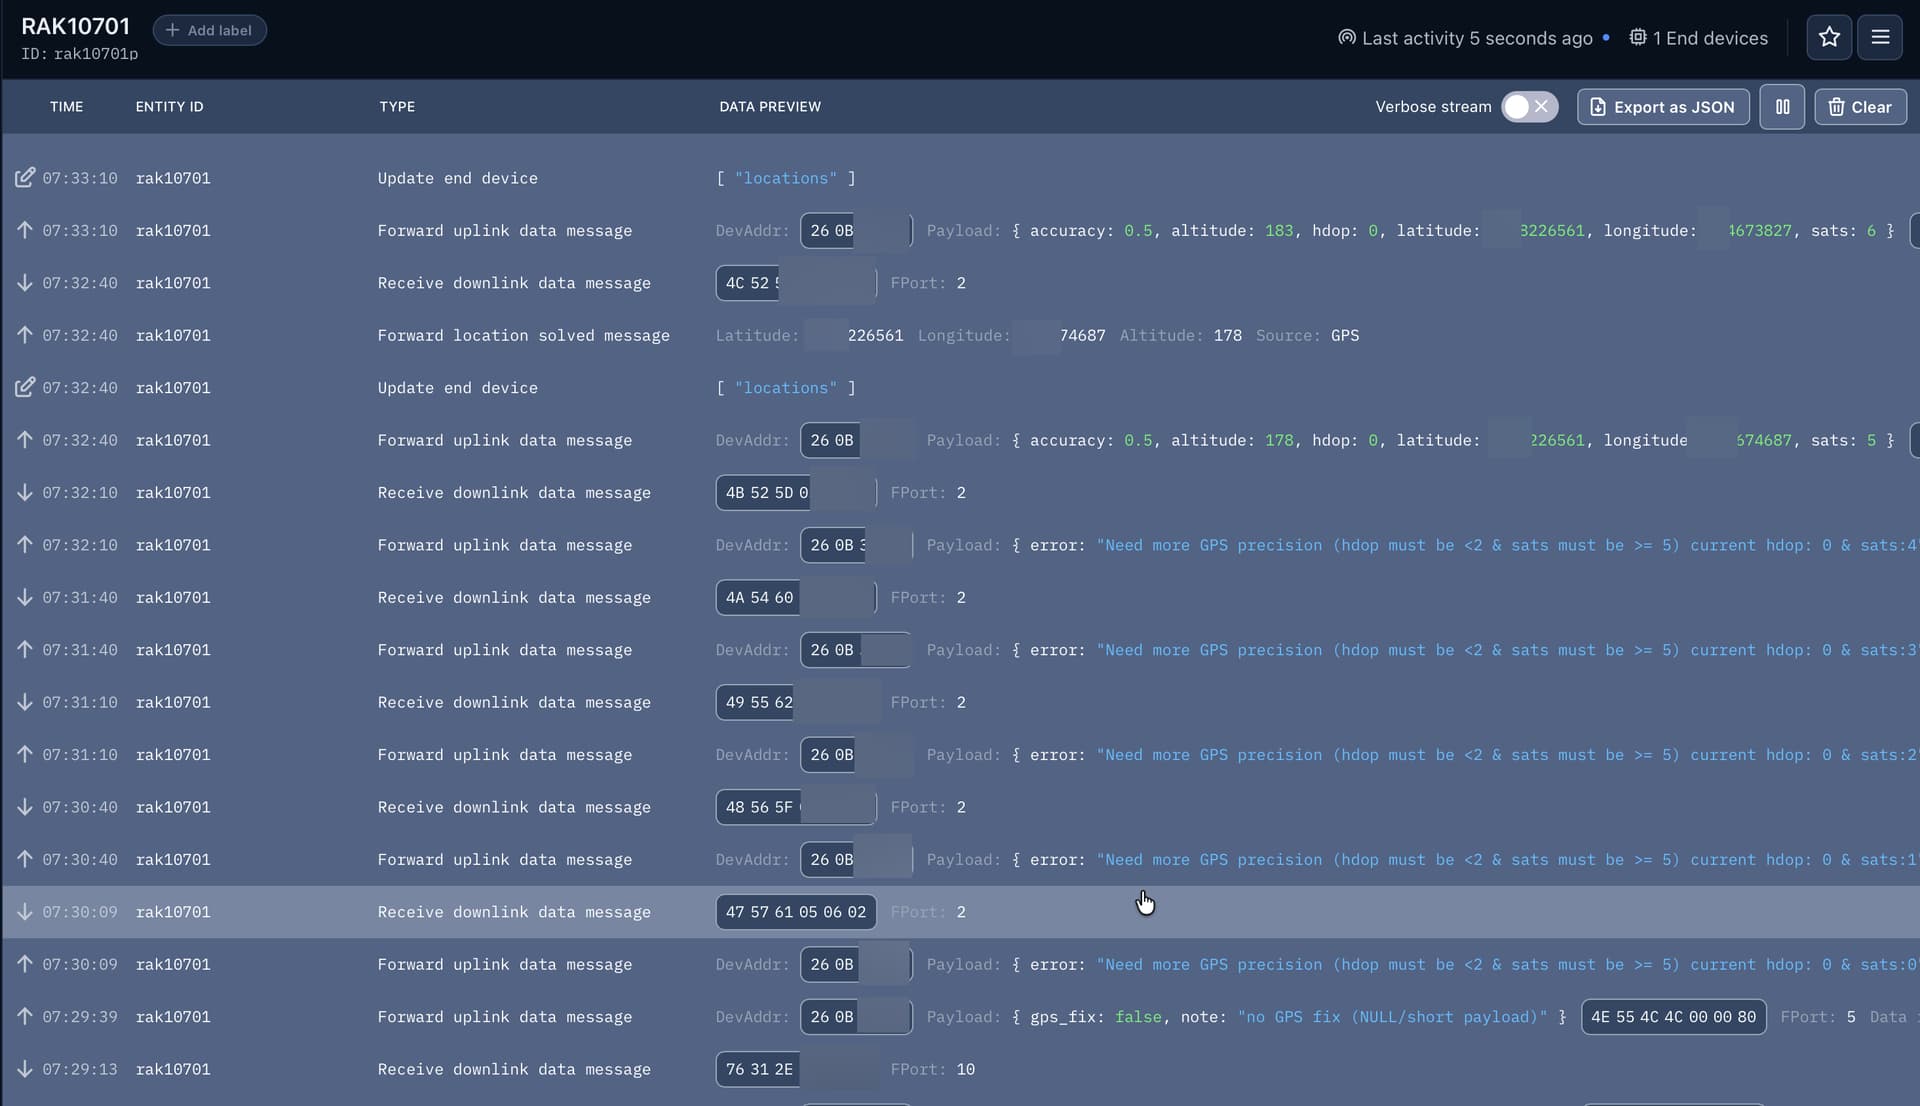Star this application as bookmark

point(1829,38)
